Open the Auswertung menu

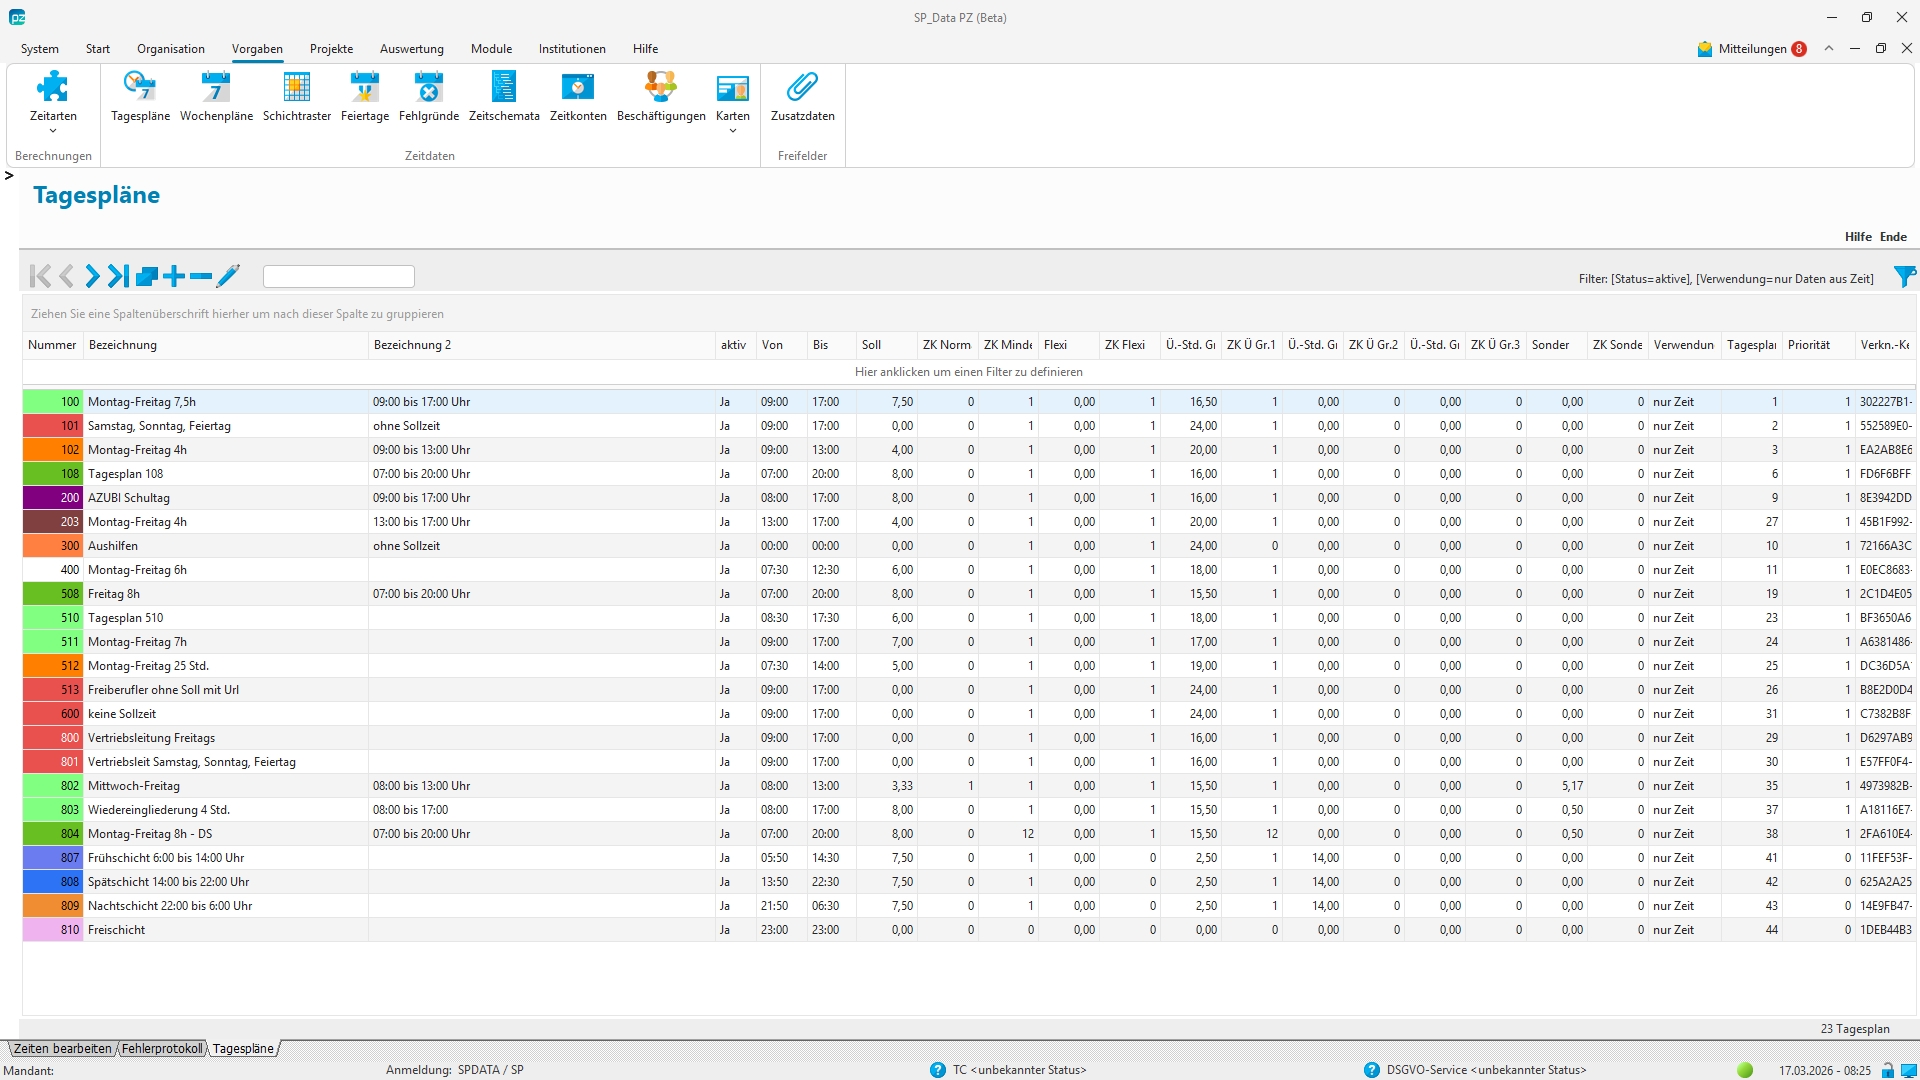(411, 49)
